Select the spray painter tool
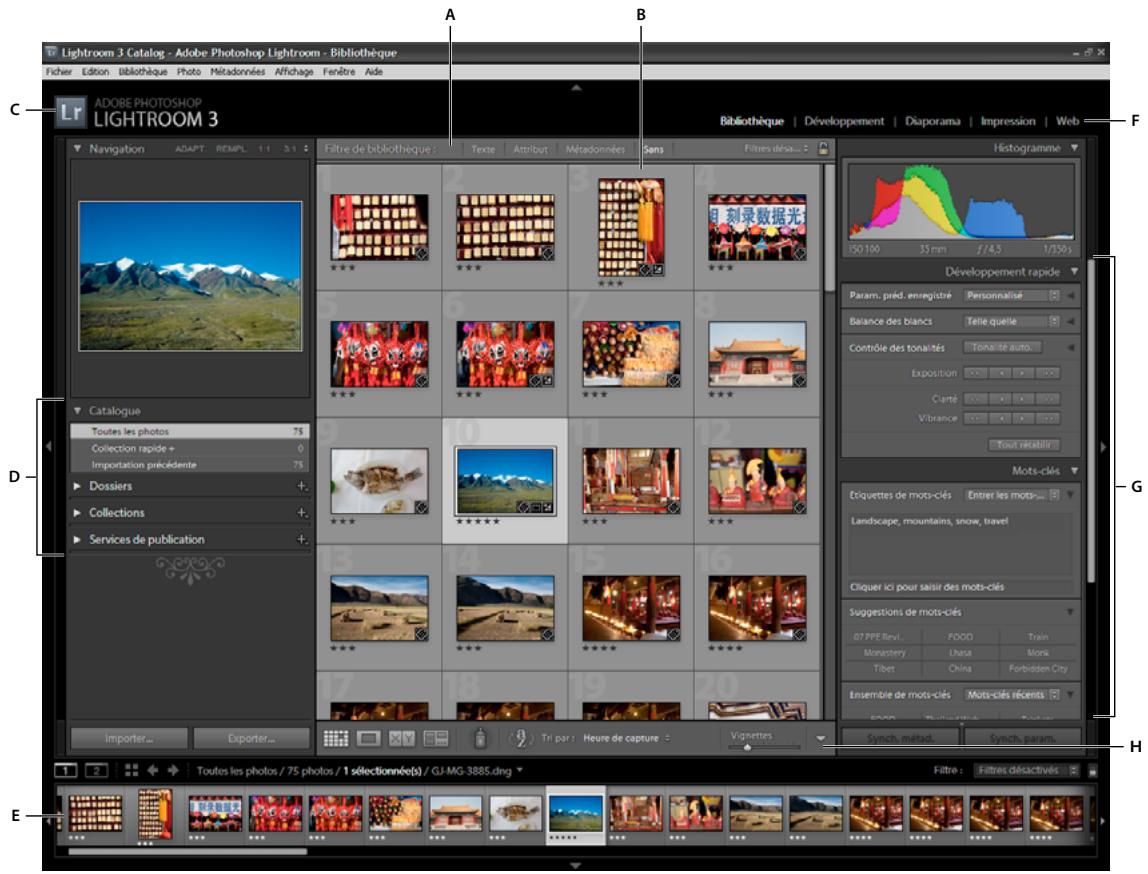1148x874 pixels. 480,739
